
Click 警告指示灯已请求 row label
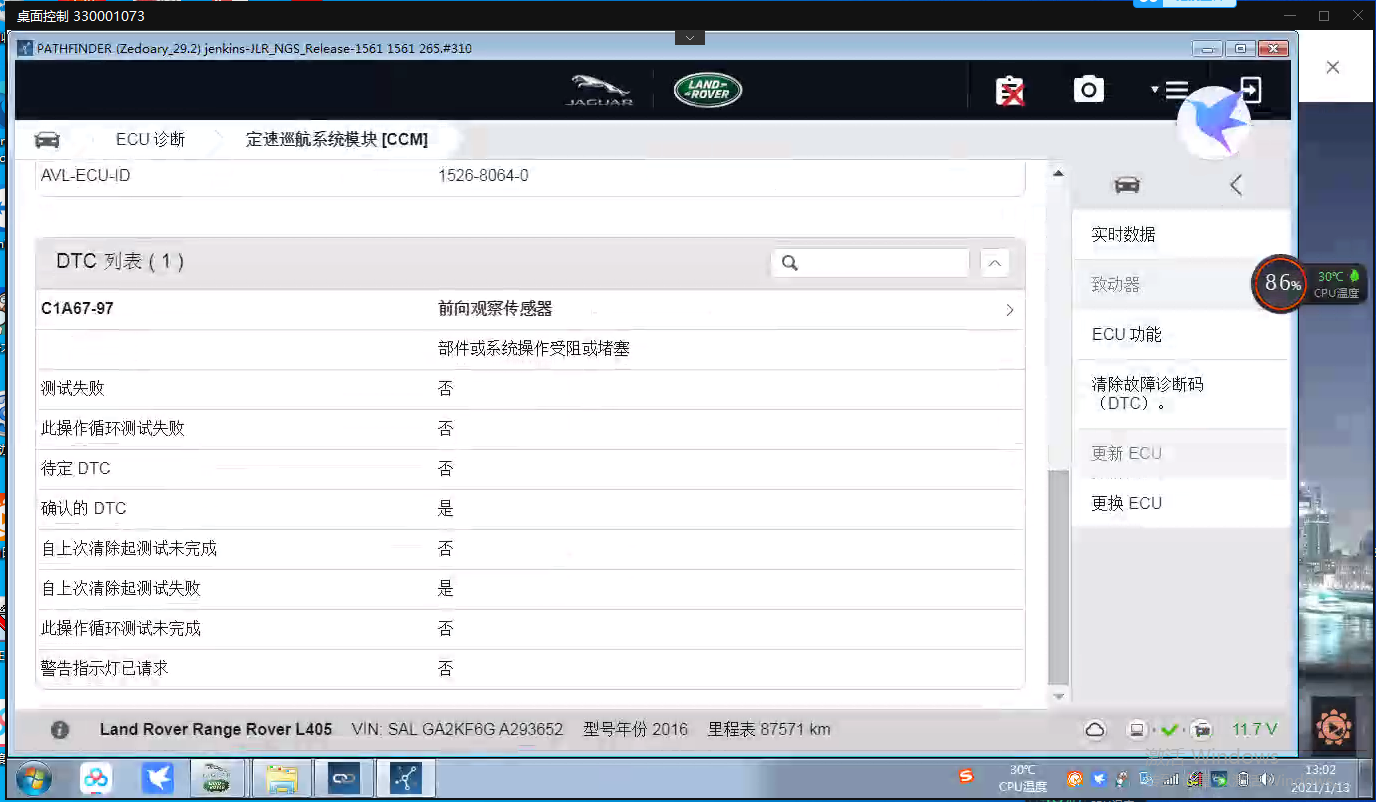(x=104, y=668)
